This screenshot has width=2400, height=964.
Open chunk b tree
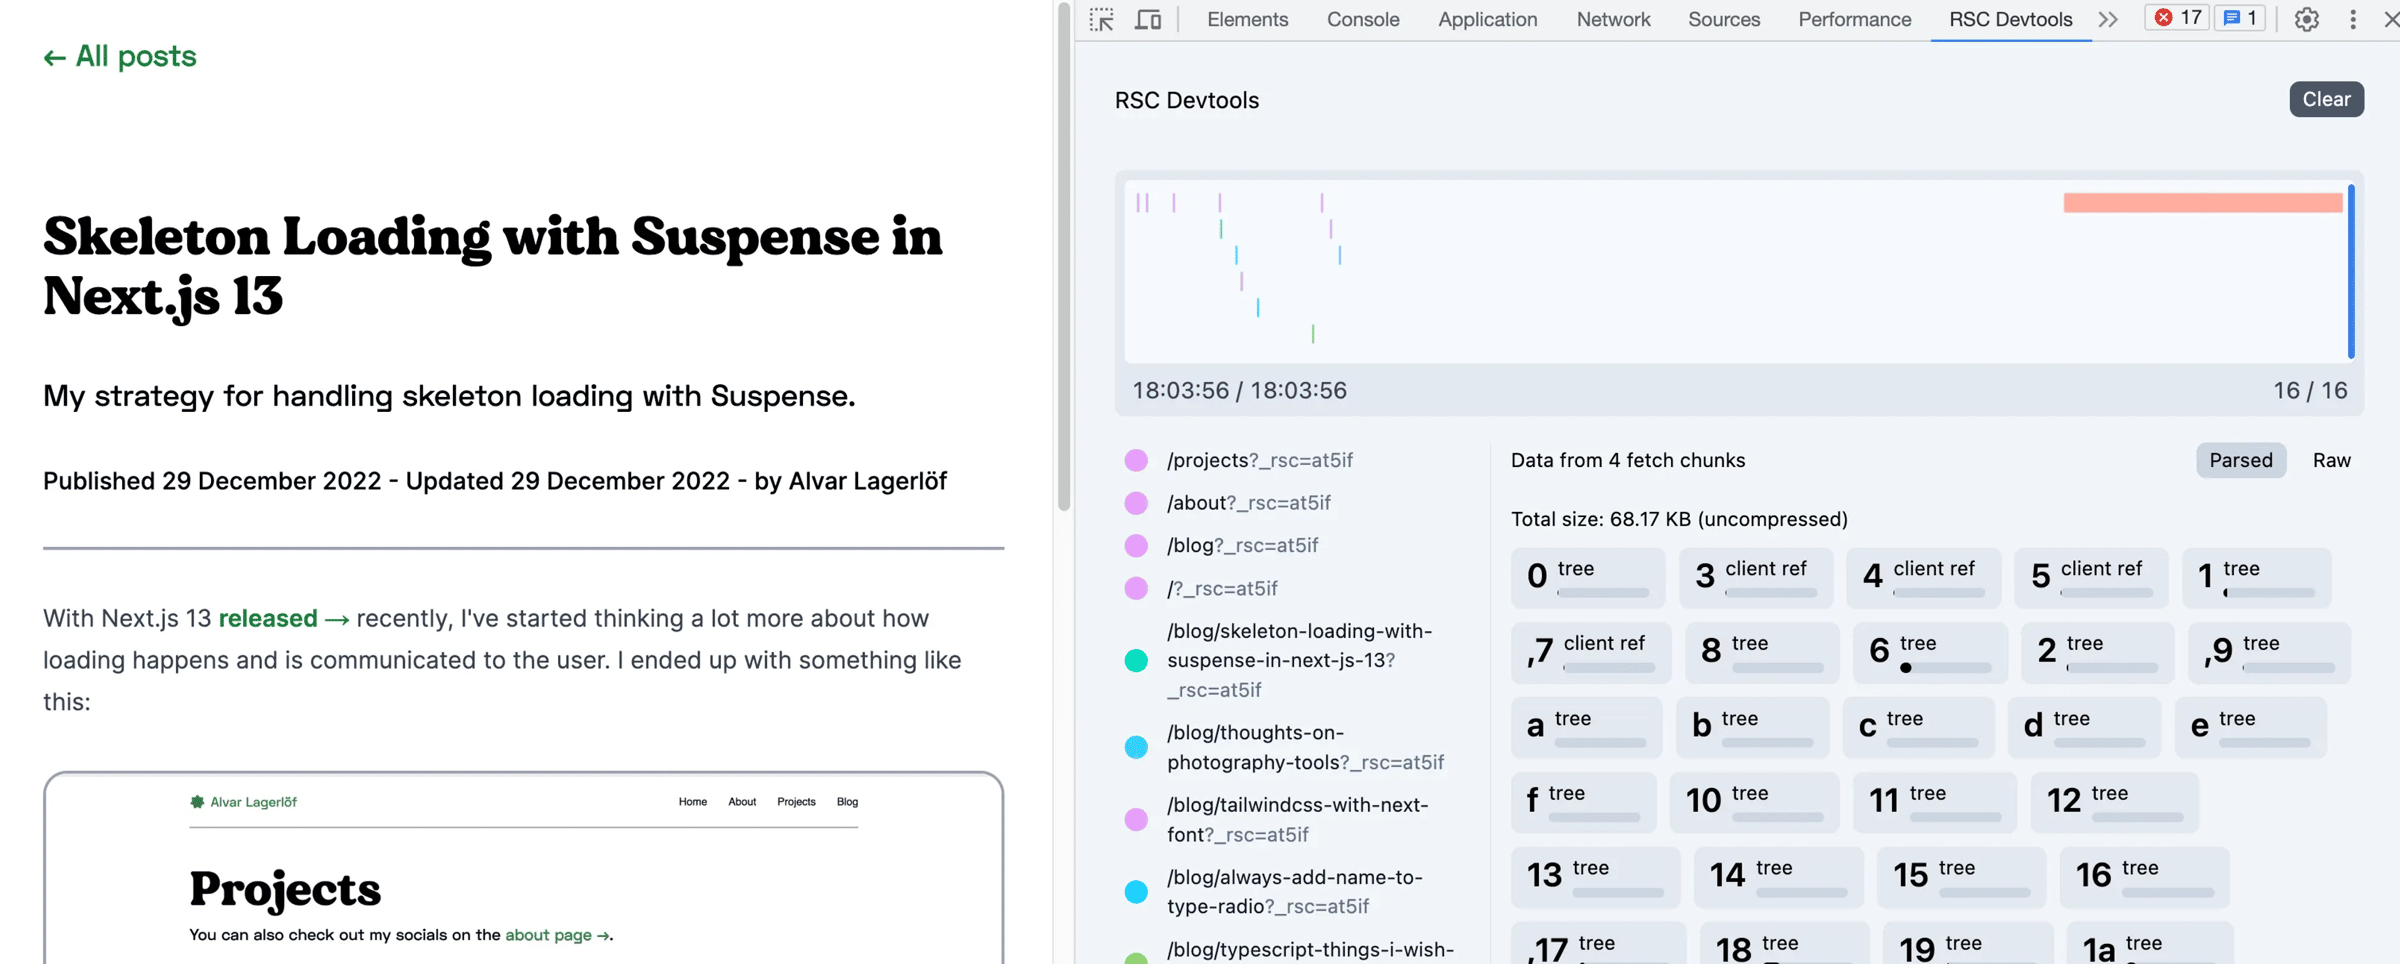[1753, 727]
